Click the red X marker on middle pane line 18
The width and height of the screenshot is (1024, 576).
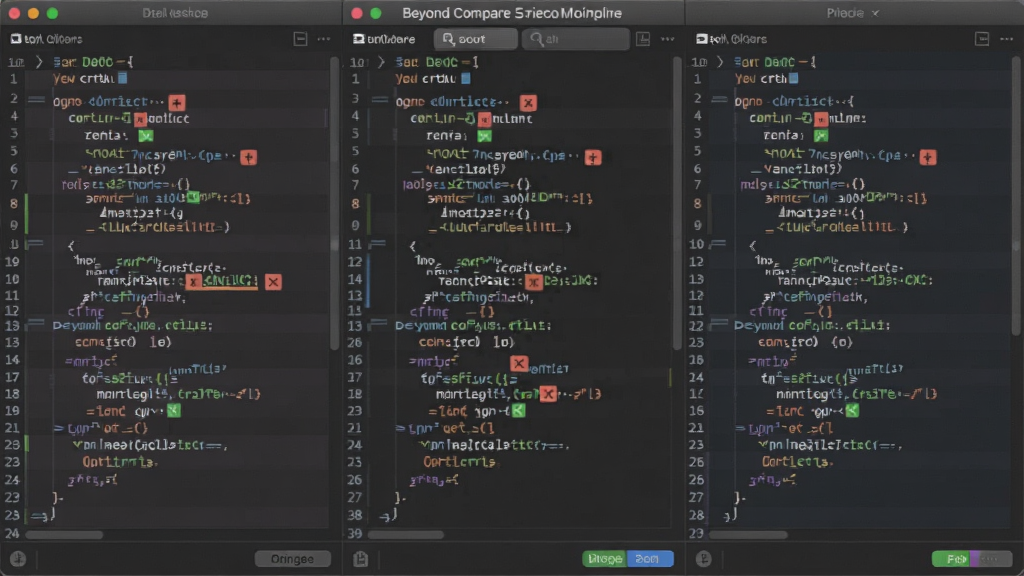[548, 394]
